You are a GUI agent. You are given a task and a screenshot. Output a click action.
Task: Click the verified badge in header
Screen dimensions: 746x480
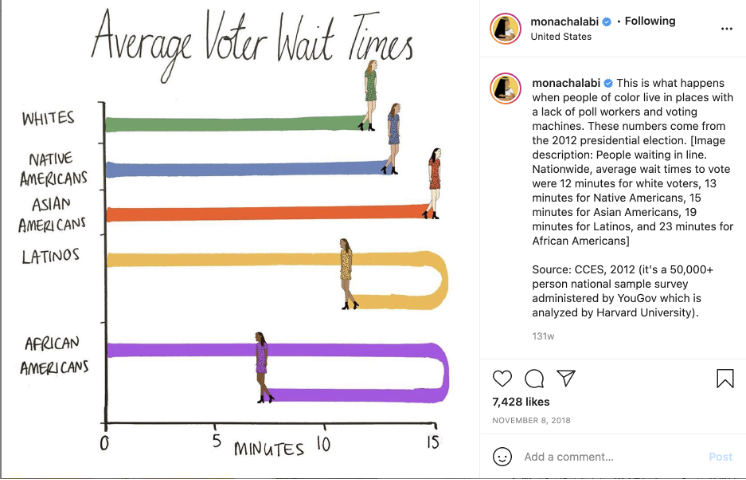click(607, 21)
